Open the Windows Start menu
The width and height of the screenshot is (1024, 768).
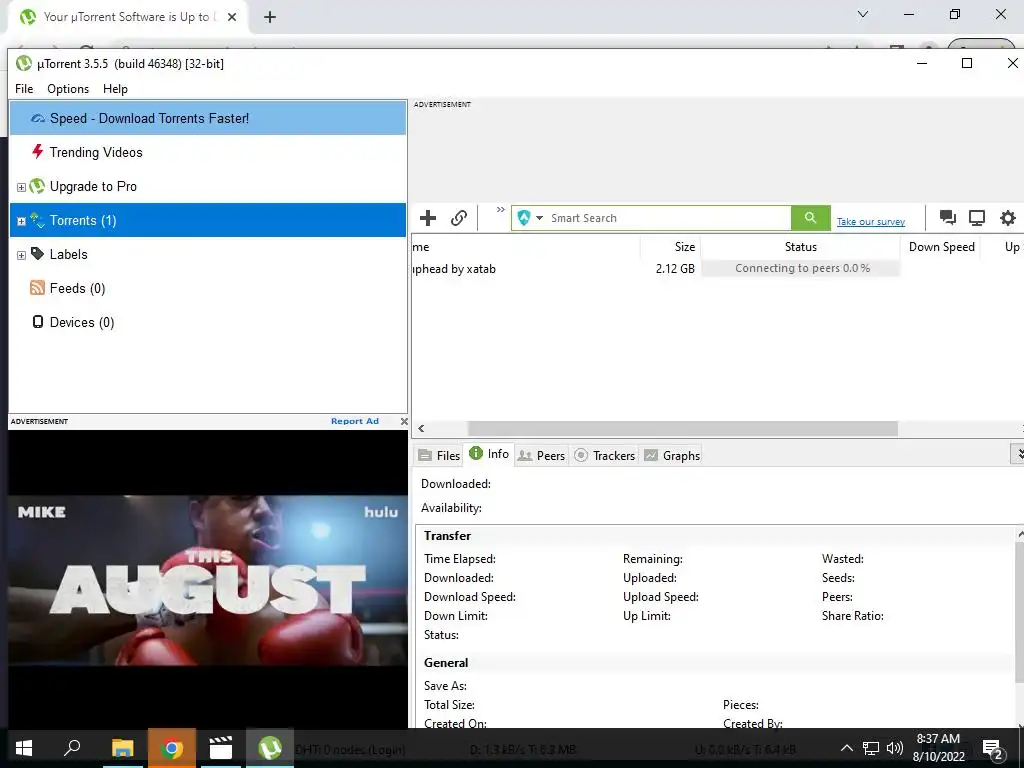point(24,748)
